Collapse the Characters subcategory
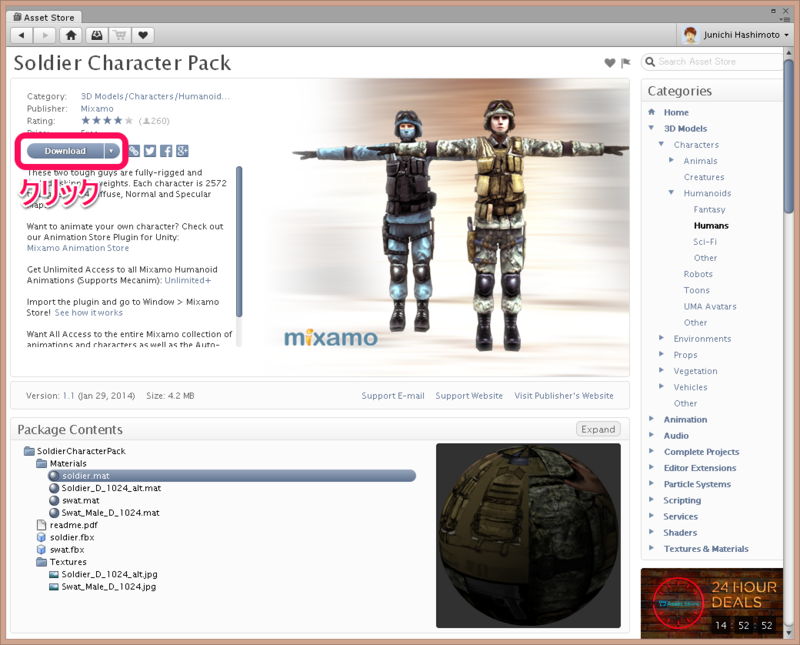The height and width of the screenshot is (645, 800). (661, 144)
